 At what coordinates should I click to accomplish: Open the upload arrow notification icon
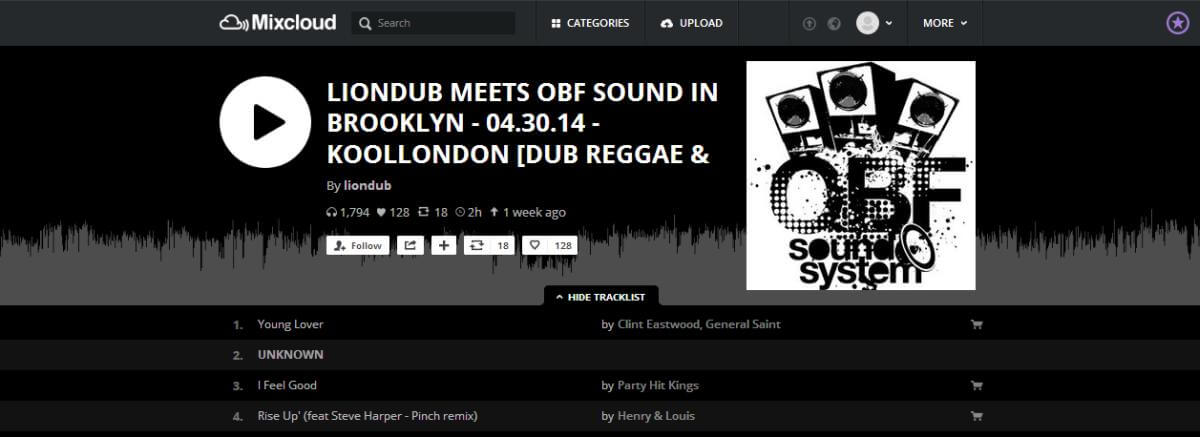810,23
